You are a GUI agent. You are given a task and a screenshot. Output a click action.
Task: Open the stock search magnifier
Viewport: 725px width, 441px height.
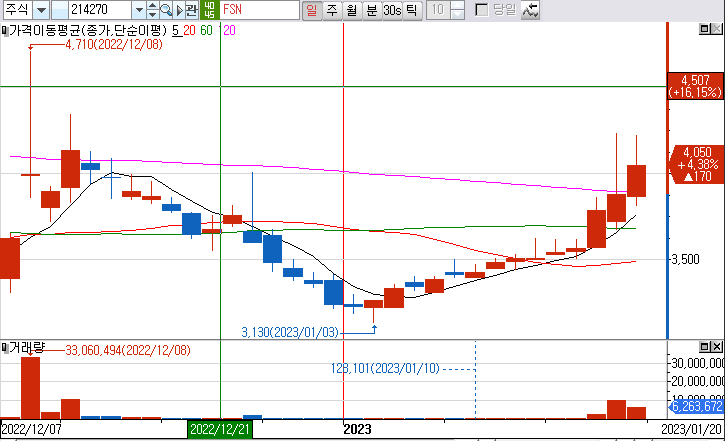[166, 10]
